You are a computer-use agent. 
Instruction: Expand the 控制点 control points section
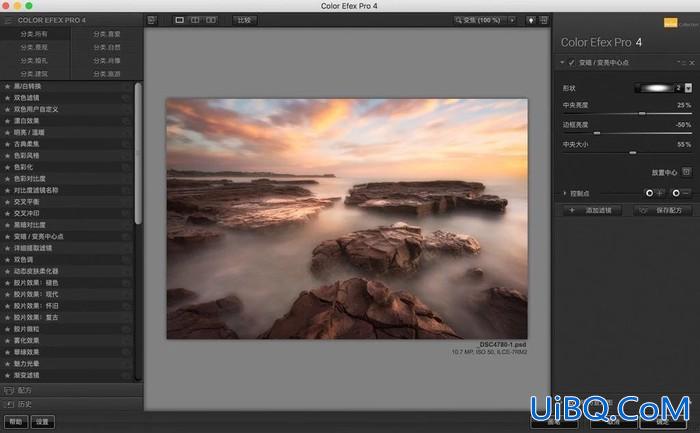pyautogui.click(x=565, y=193)
